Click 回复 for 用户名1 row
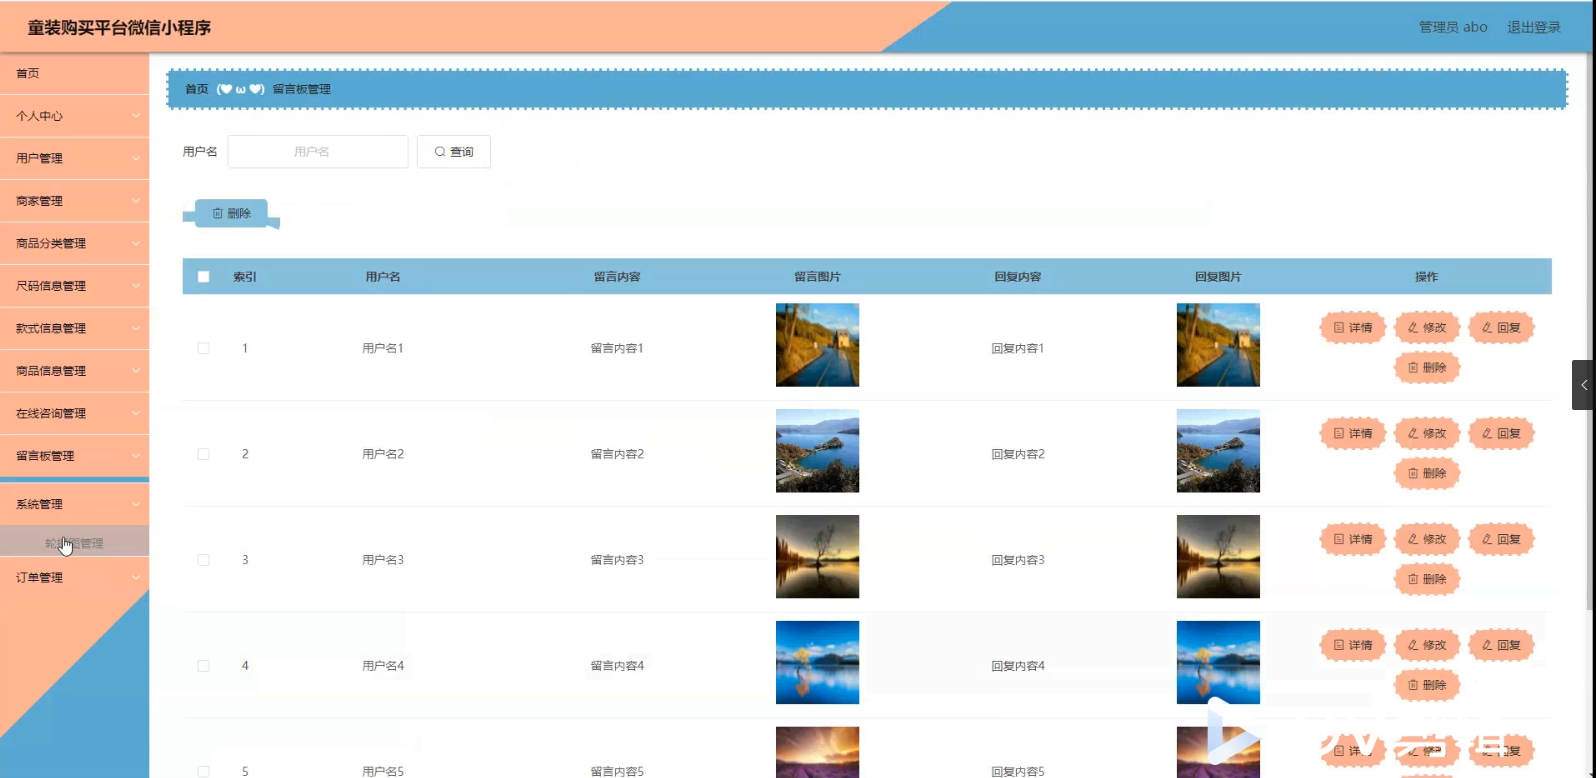The width and height of the screenshot is (1596, 778). click(x=1501, y=328)
